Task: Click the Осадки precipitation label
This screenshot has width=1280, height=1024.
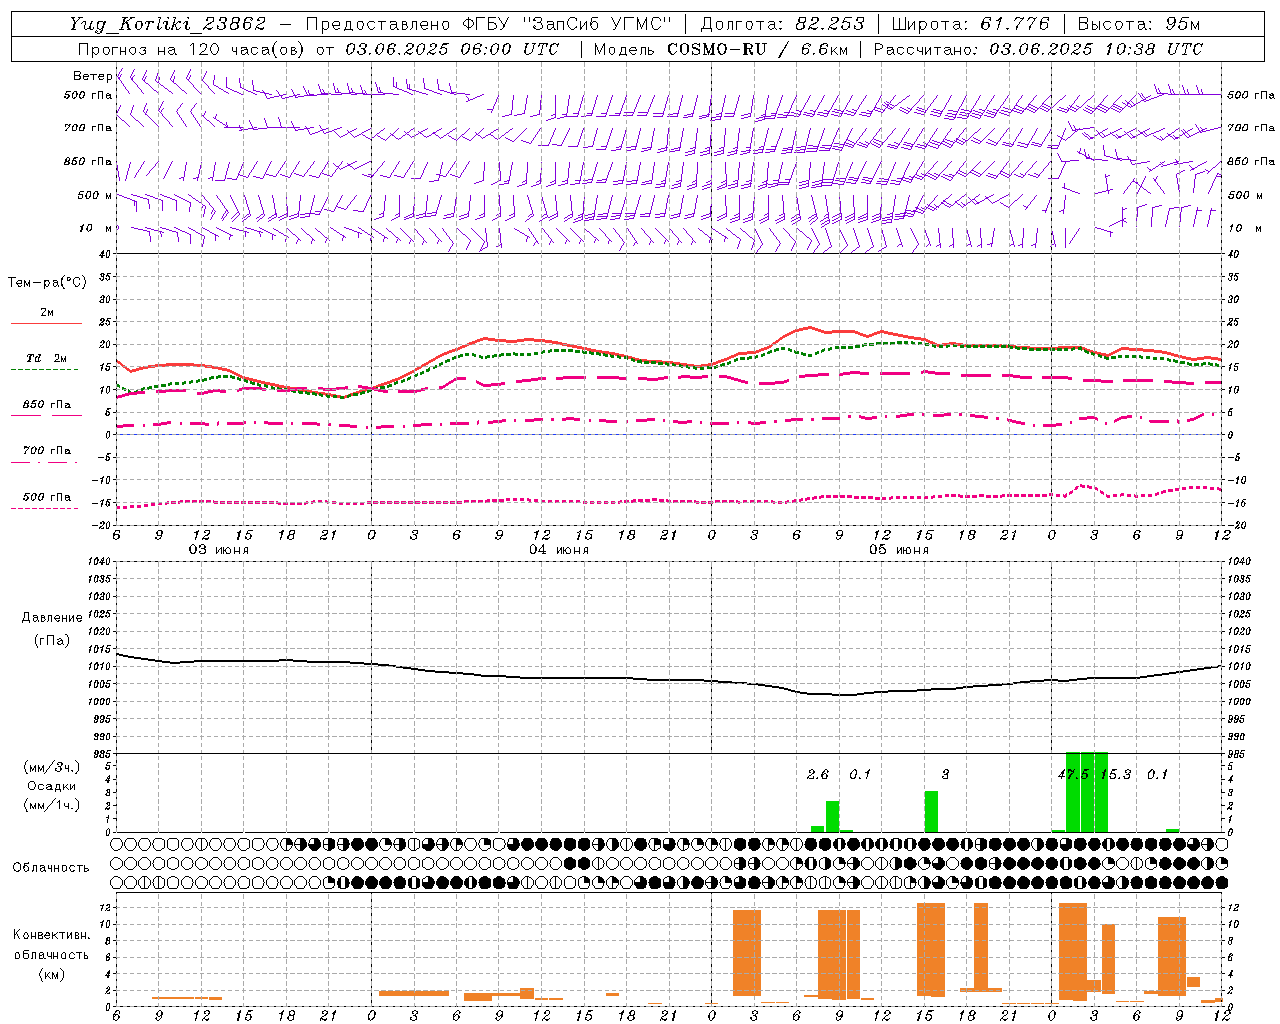Action: pyautogui.click(x=52, y=786)
